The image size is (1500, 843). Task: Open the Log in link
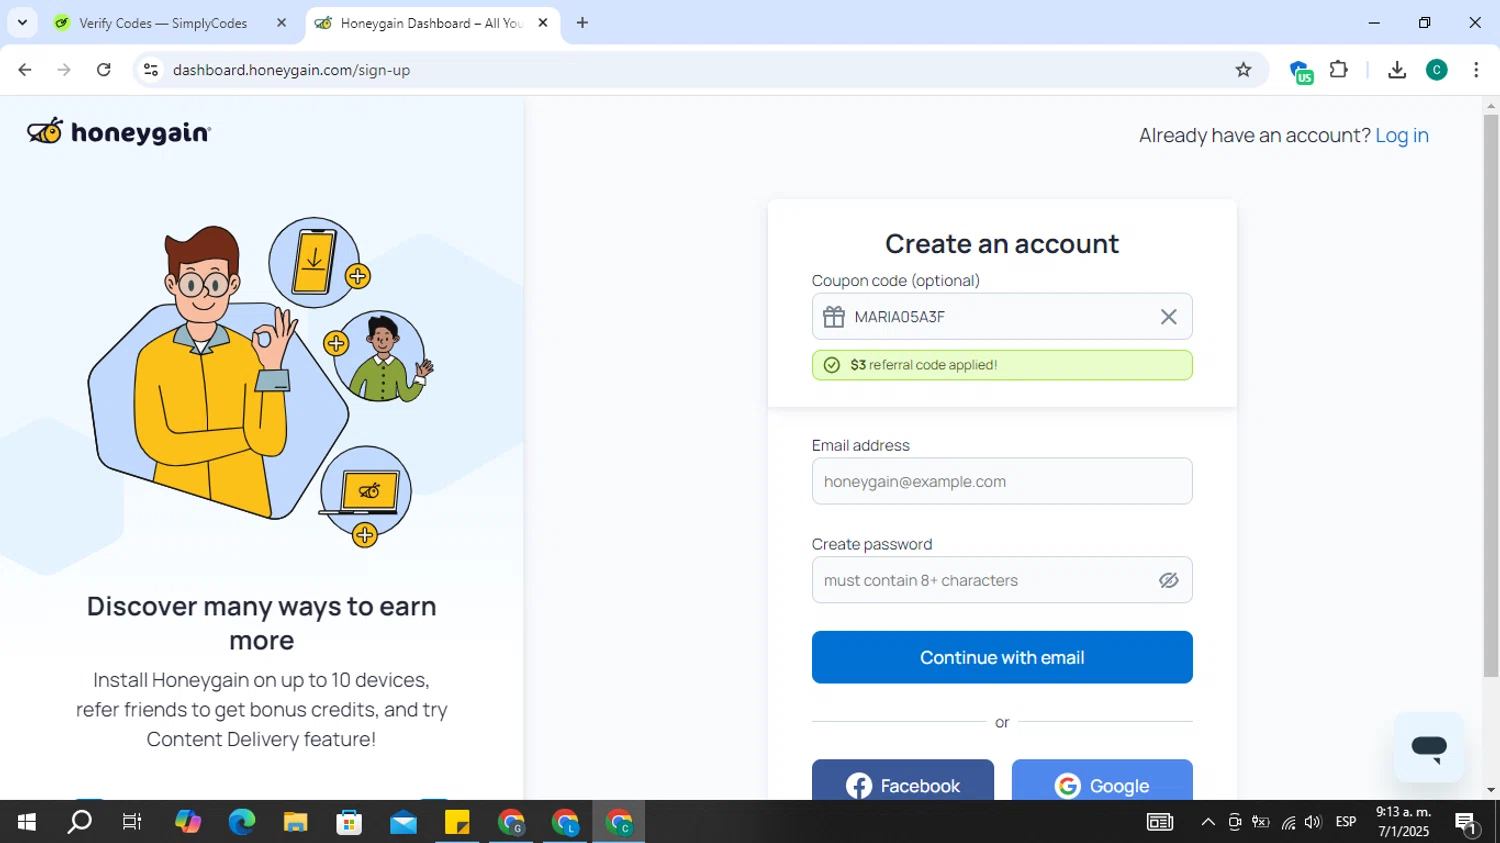point(1402,135)
